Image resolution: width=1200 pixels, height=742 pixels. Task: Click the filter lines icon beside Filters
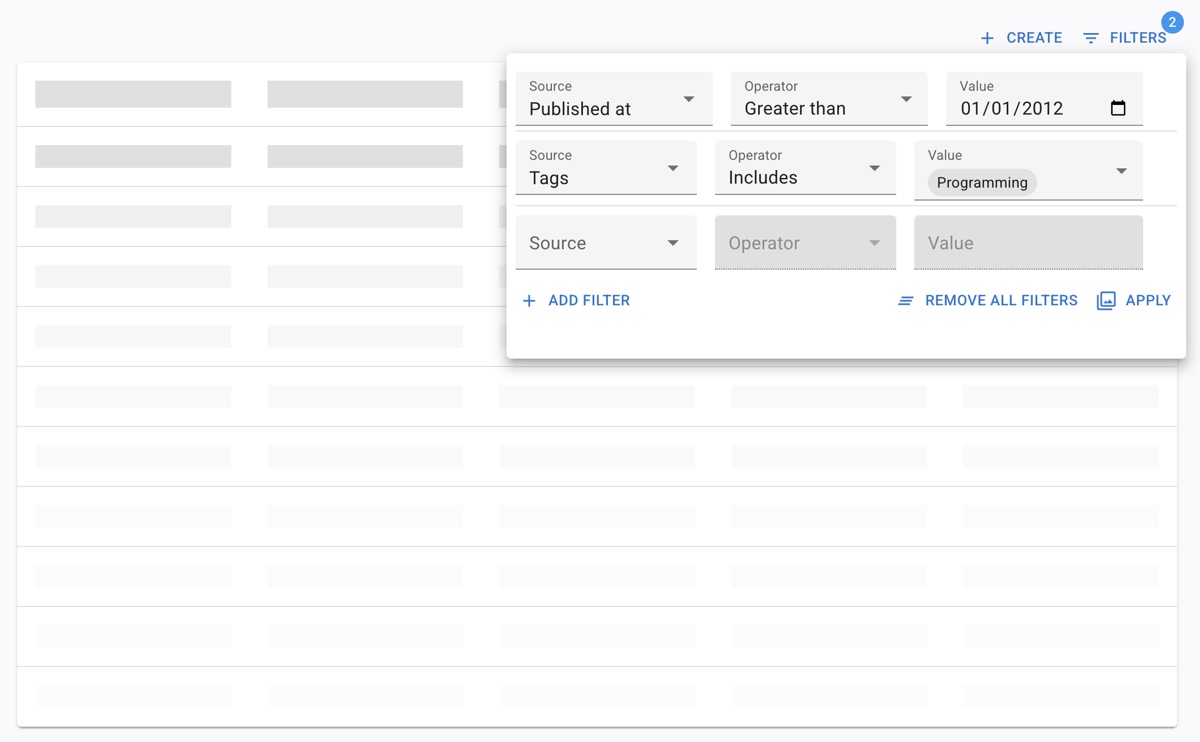1091,38
